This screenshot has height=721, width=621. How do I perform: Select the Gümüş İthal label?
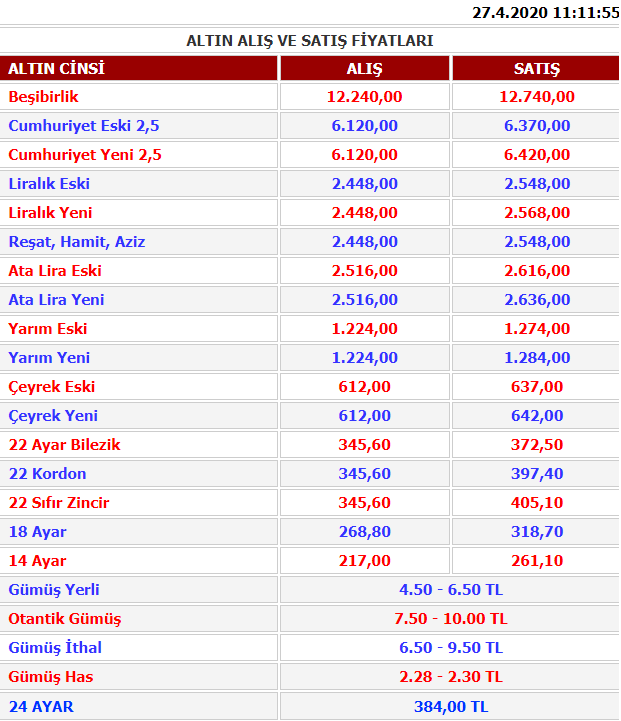tap(55, 647)
